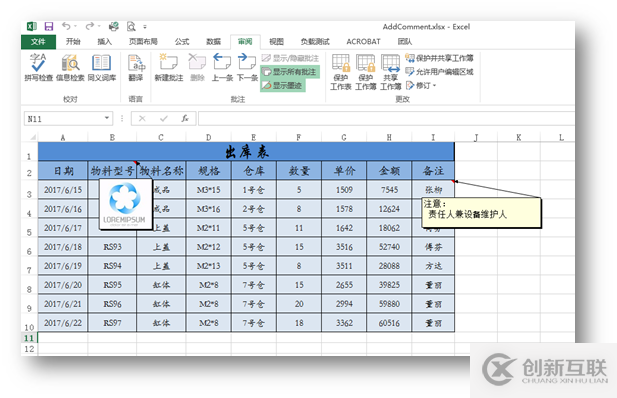Viewport: 617px width, 398px height.
Task: Go to 下一条 next comment
Action: click(x=247, y=67)
